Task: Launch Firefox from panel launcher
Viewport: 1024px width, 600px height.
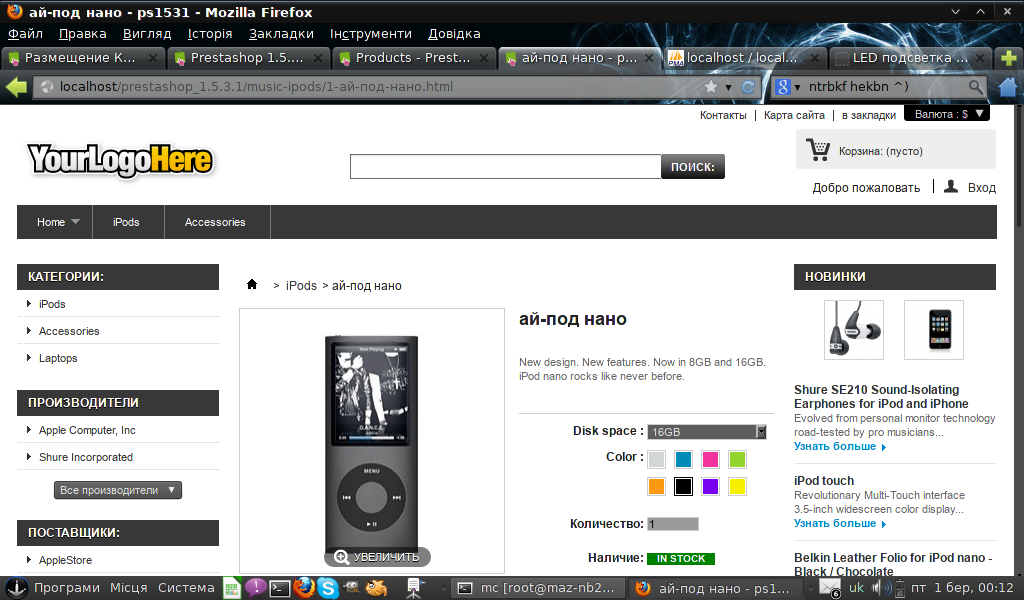Action: 304,588
